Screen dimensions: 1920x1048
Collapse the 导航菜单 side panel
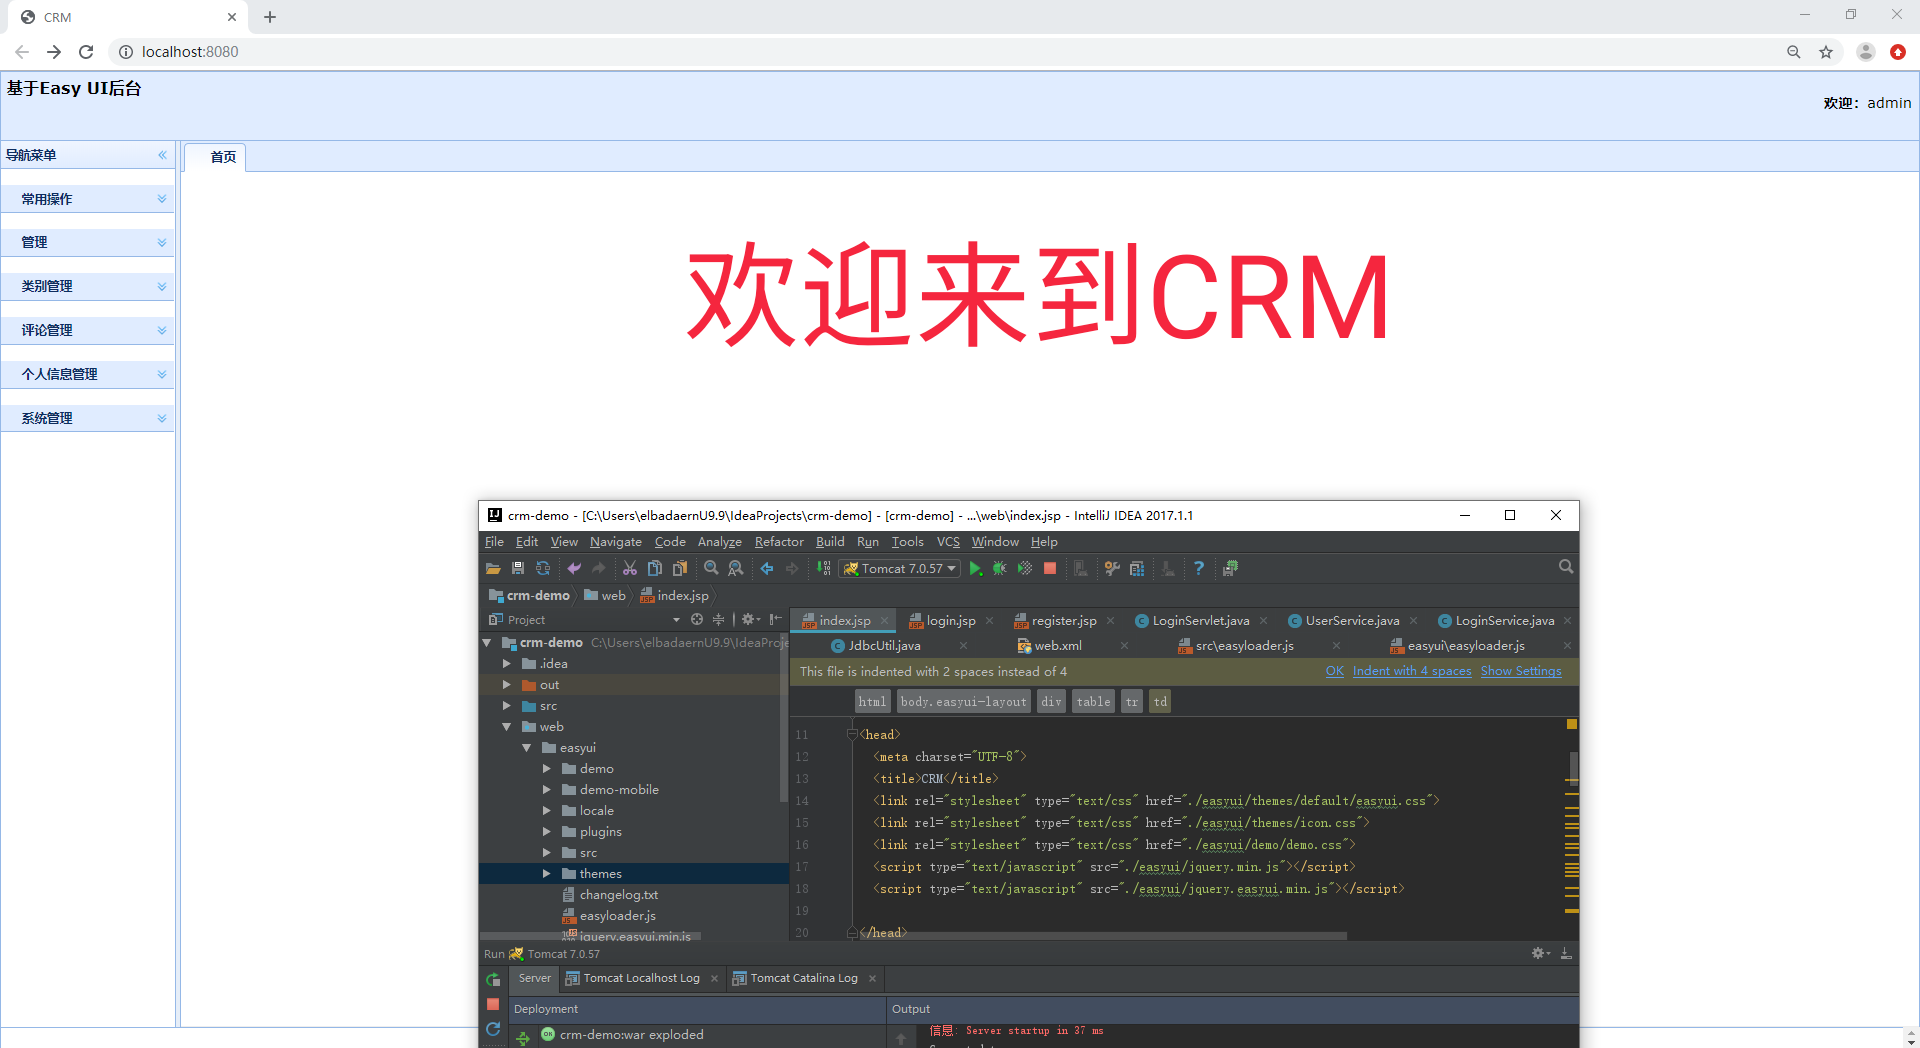click(162, 155)
